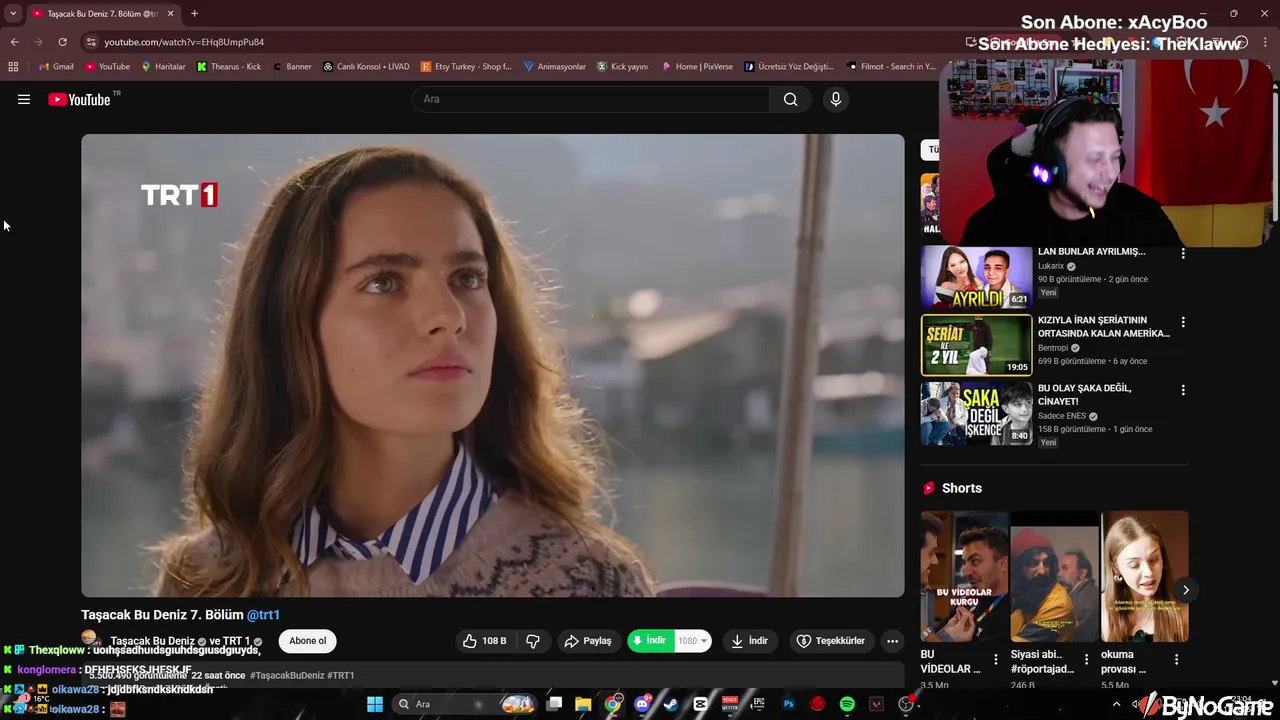Like the video with 108 B thumbs-up

pyautogui.click(x=485, y=641)
